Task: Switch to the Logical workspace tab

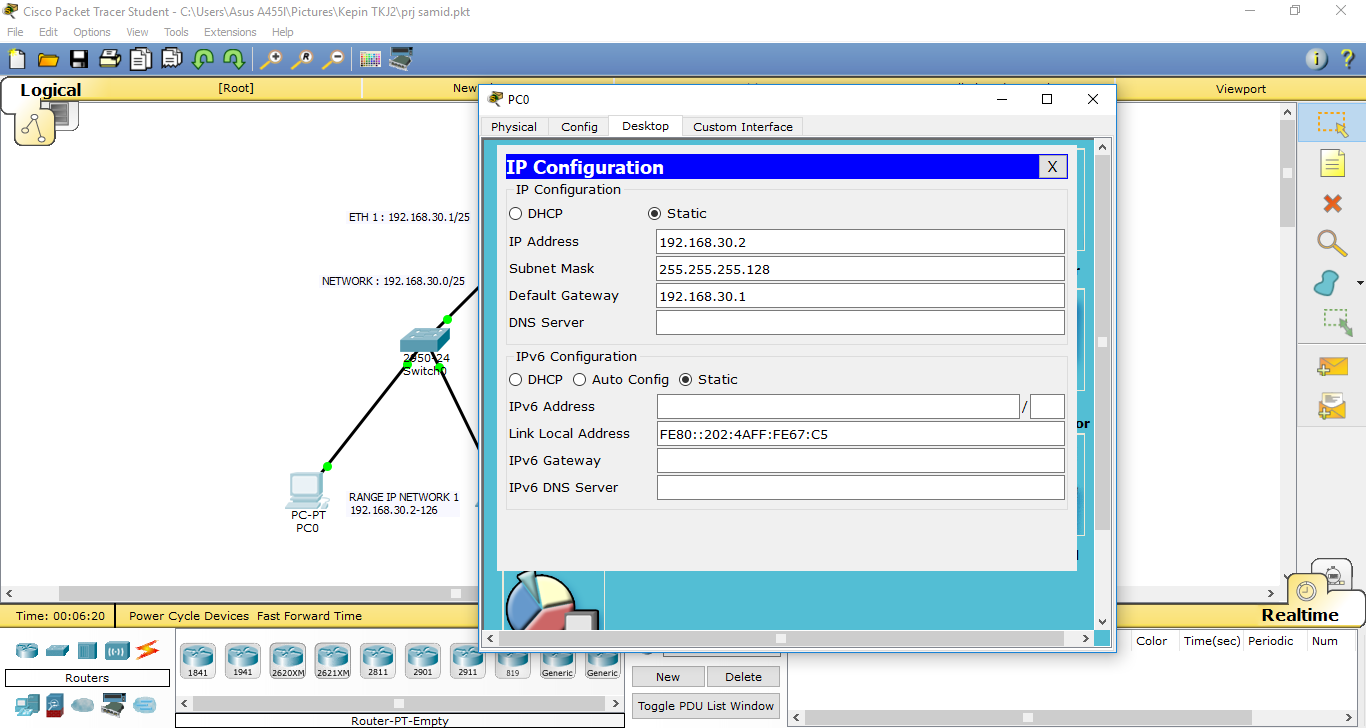Action: click(50, 90)
